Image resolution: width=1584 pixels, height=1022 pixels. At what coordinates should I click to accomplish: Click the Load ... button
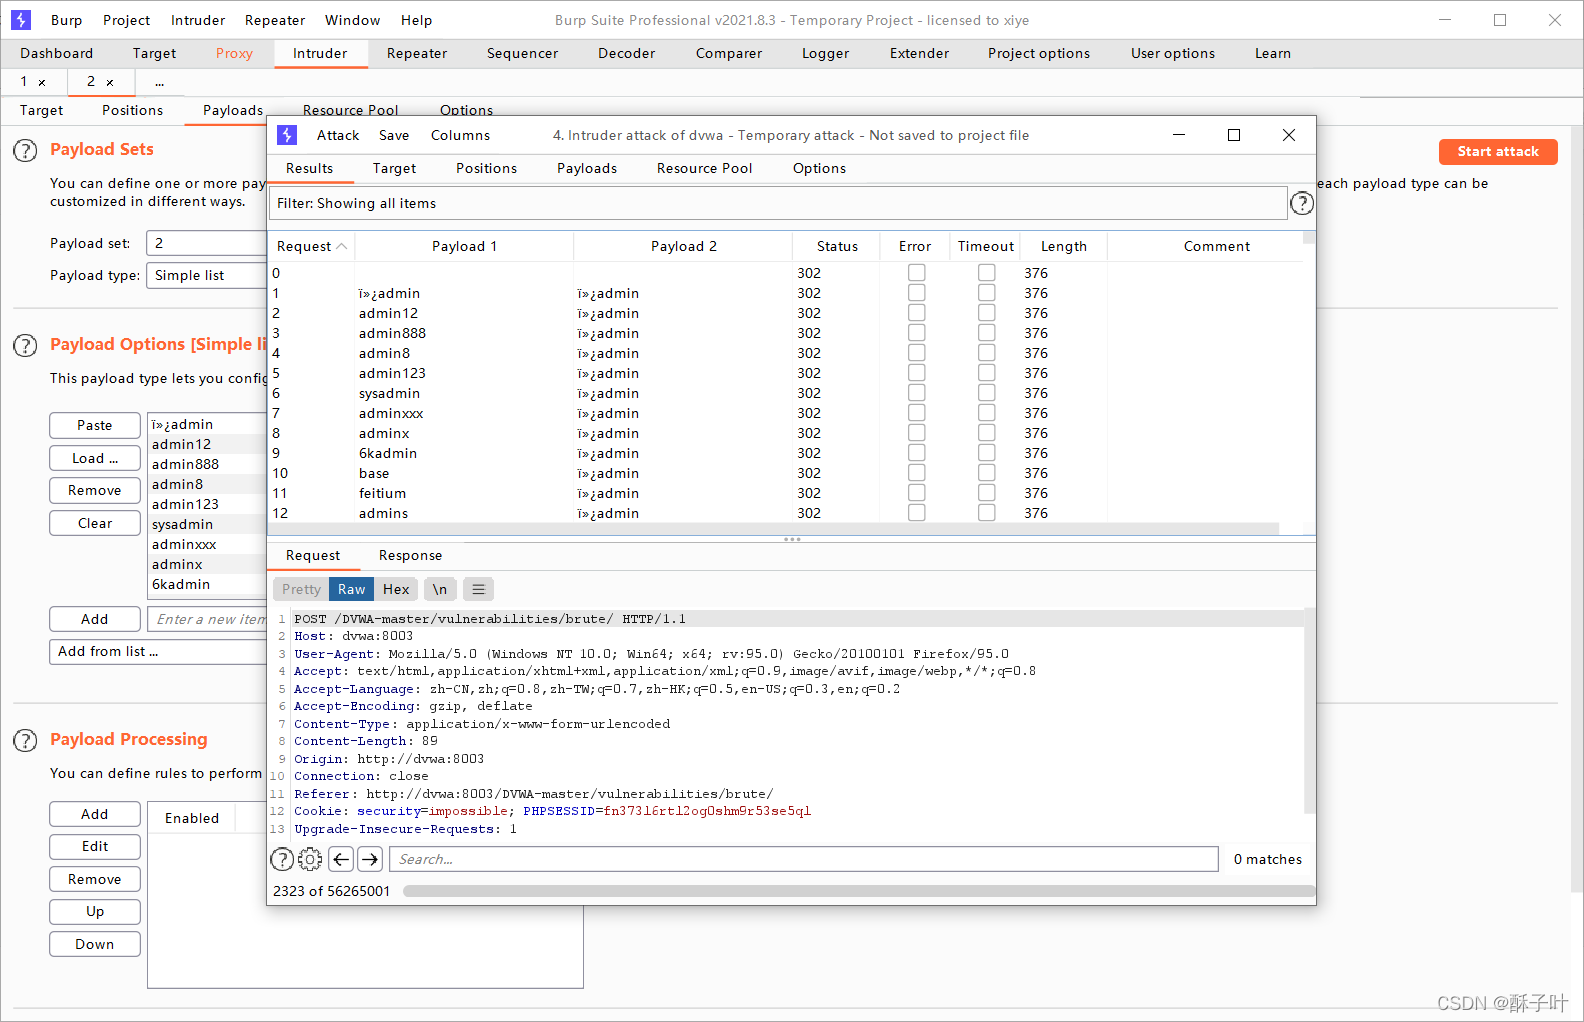(x=95, y=458)
